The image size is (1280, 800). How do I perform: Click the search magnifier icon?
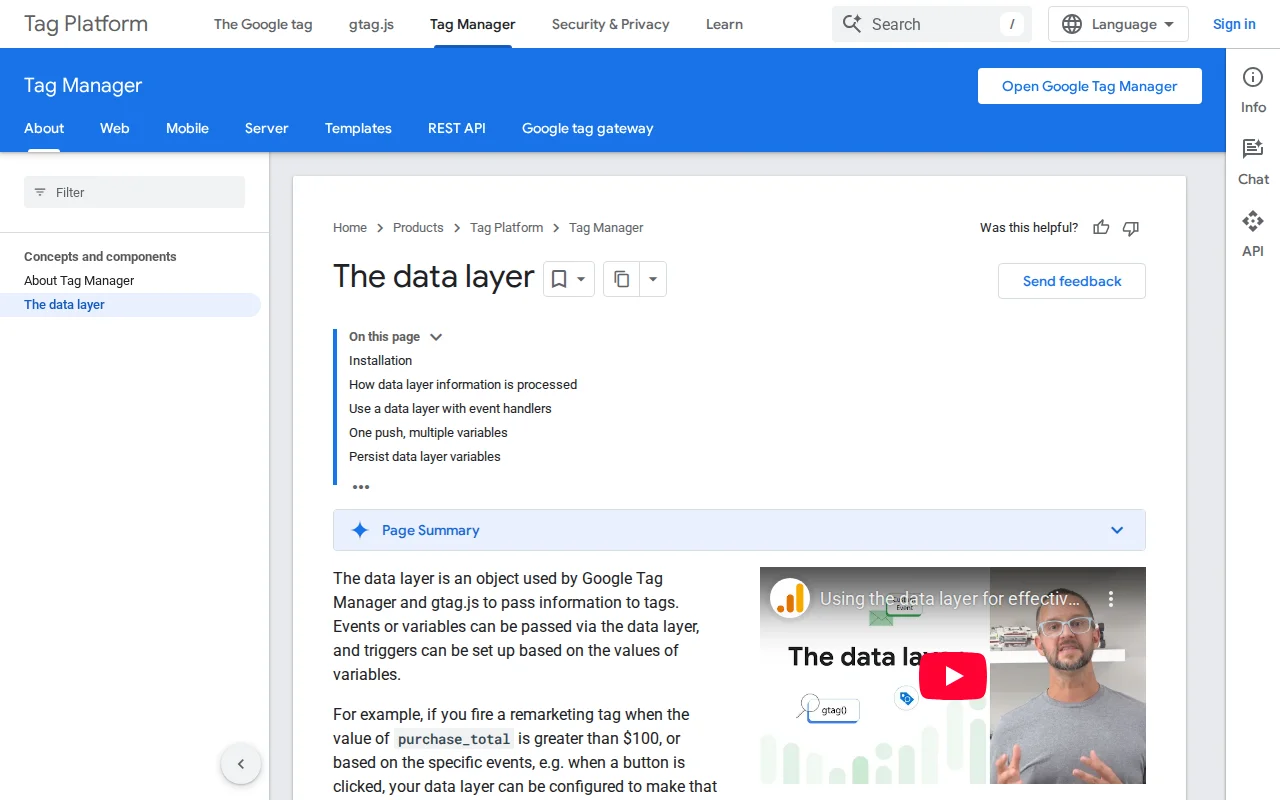(x=852, y=23)
